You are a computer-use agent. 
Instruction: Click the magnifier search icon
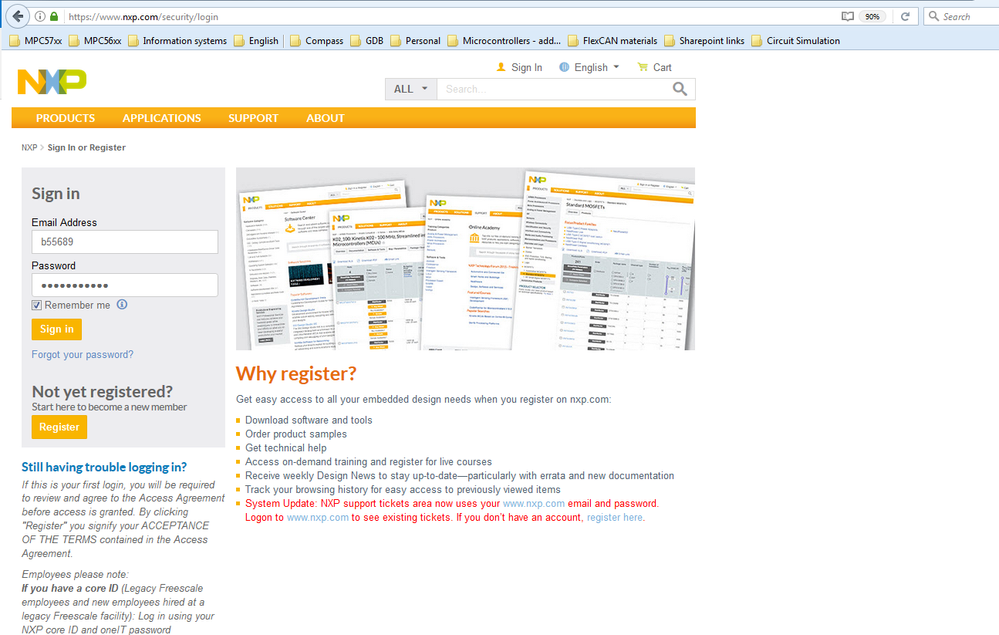(x=680, y=89)
